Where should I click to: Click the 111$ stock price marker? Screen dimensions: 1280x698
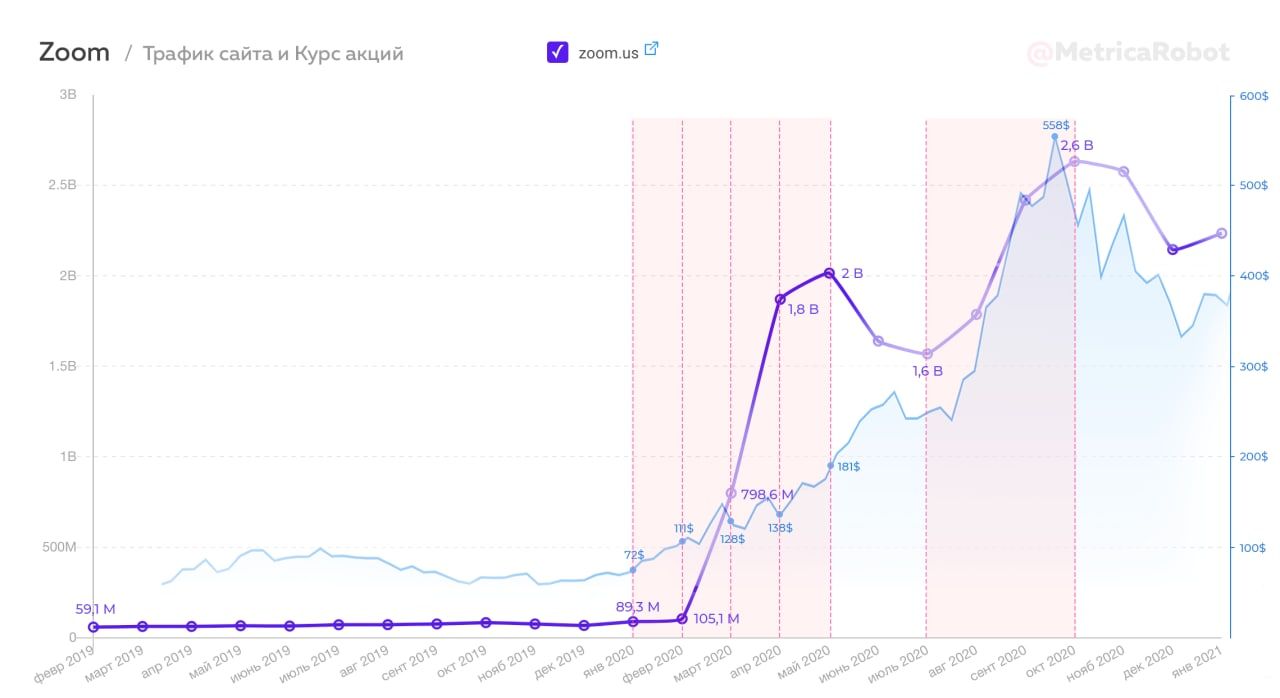coord(683,541)
